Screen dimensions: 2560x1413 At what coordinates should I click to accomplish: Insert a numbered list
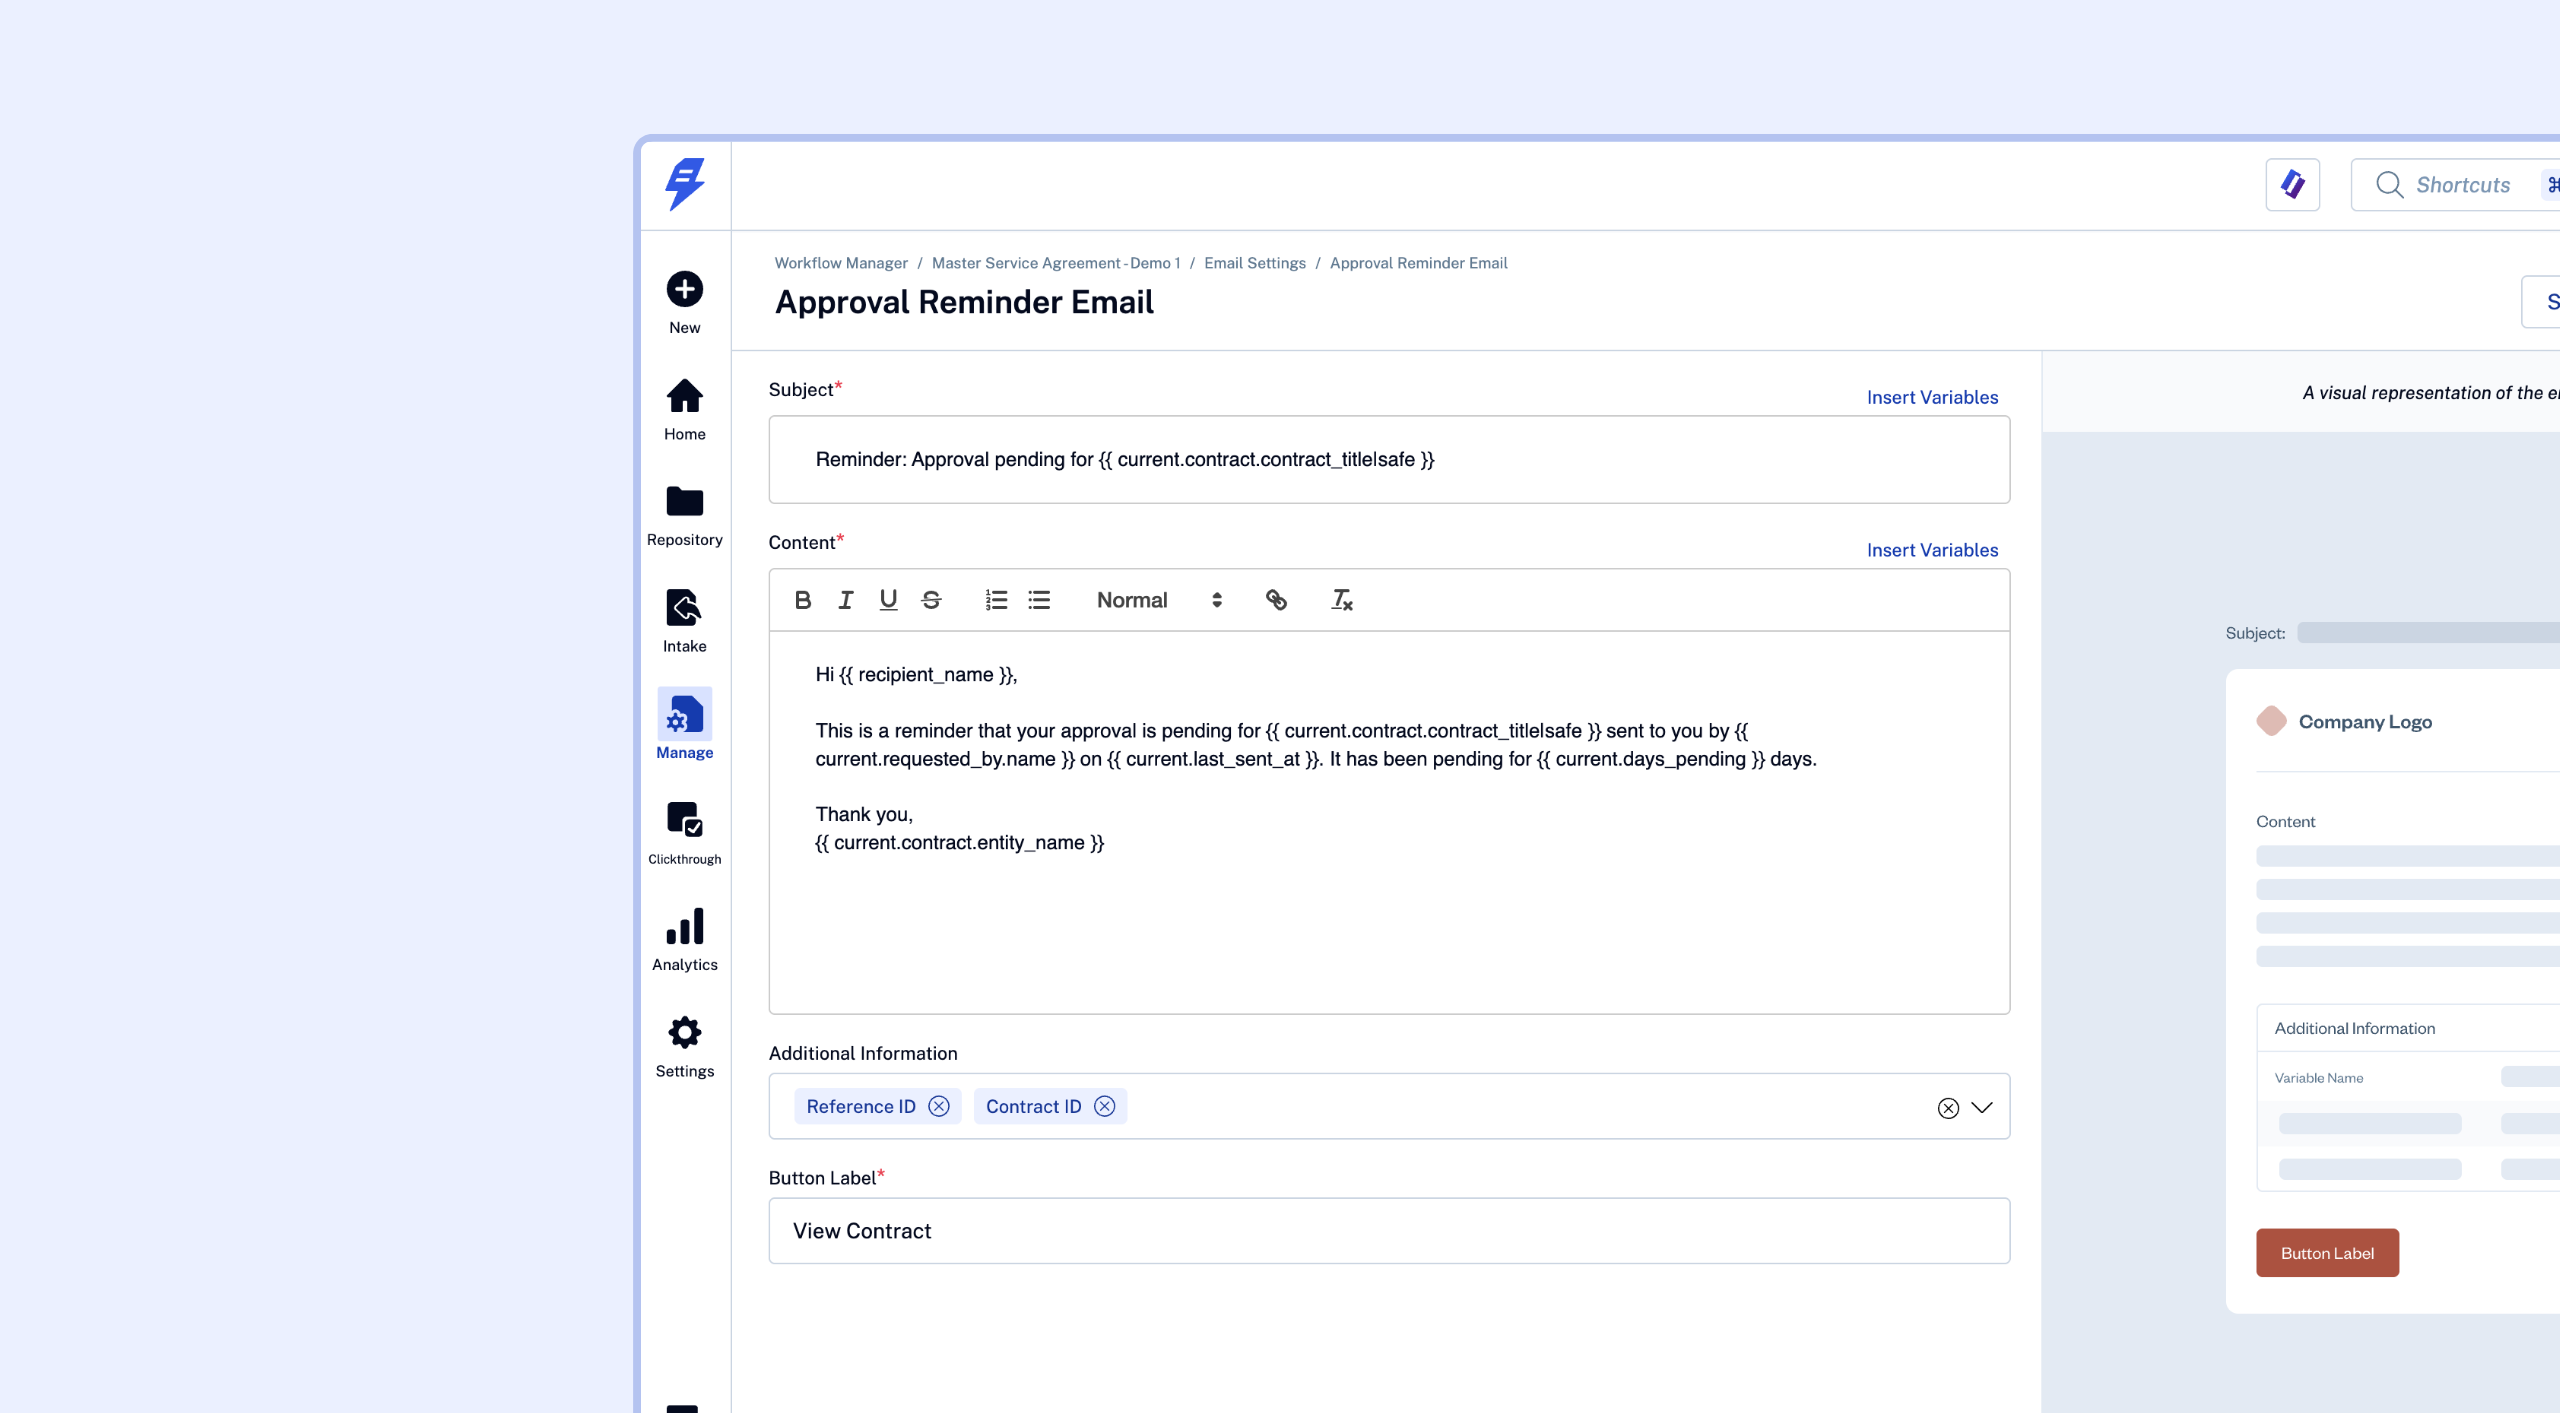point(996,600)
